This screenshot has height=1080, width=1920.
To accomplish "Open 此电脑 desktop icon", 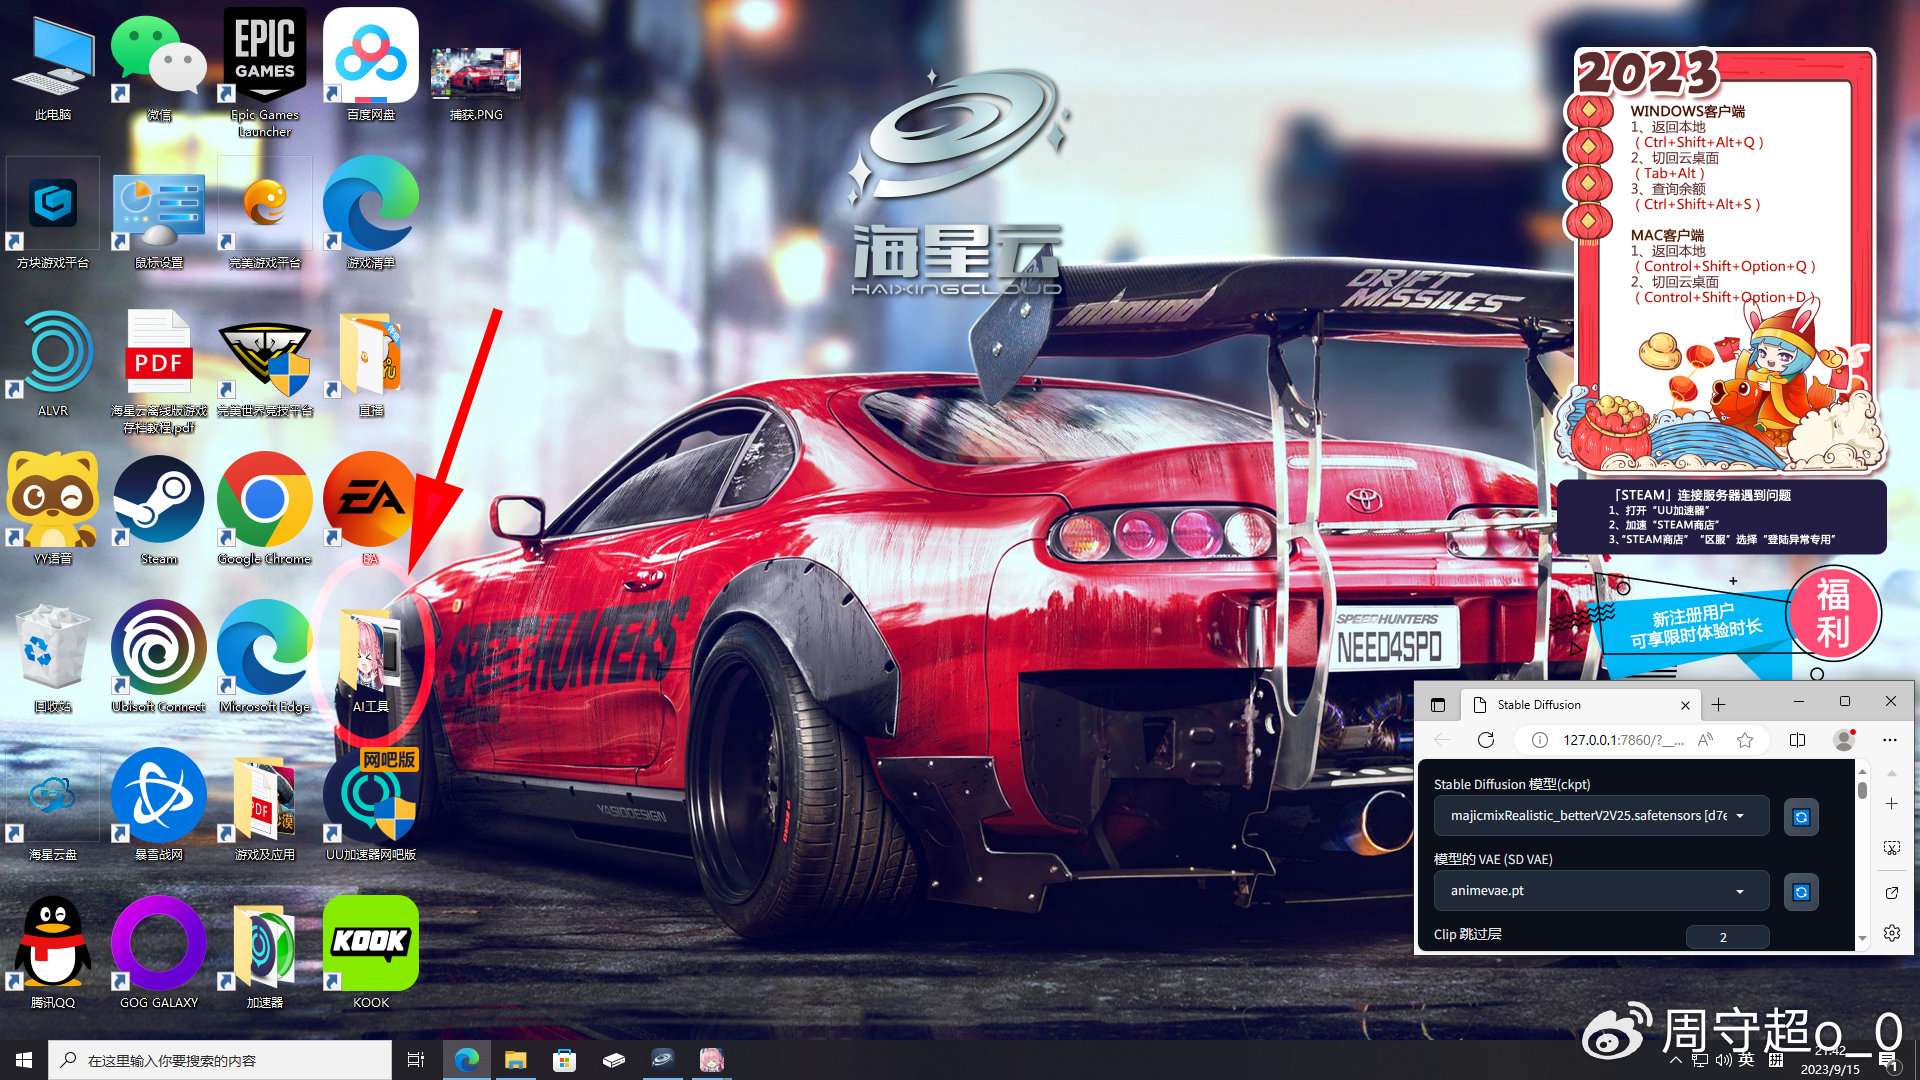I will [x=53, y=66].
